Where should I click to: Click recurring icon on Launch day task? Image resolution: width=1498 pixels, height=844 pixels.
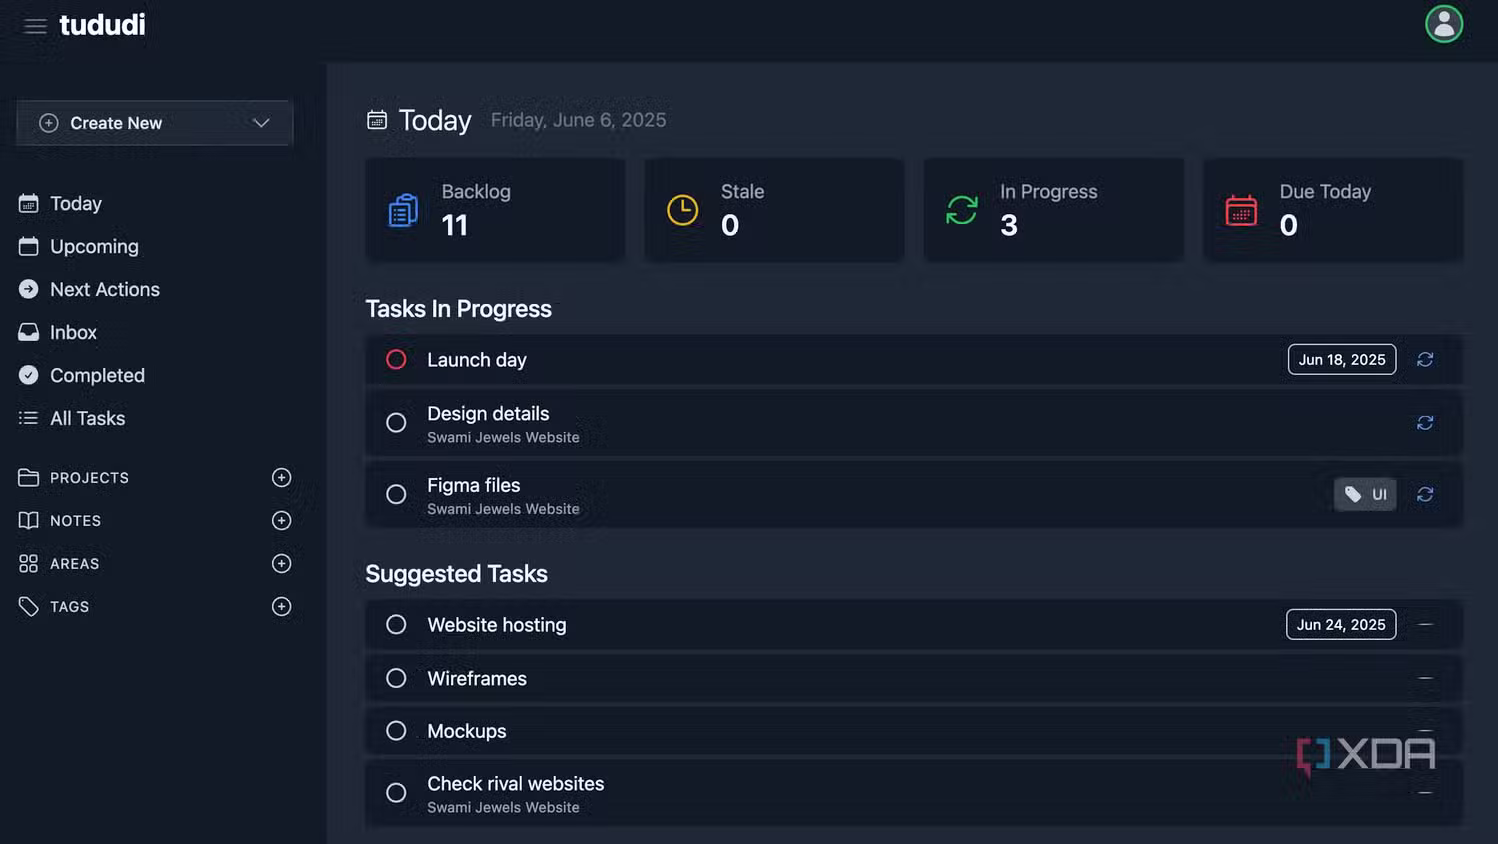point(1425,360)
